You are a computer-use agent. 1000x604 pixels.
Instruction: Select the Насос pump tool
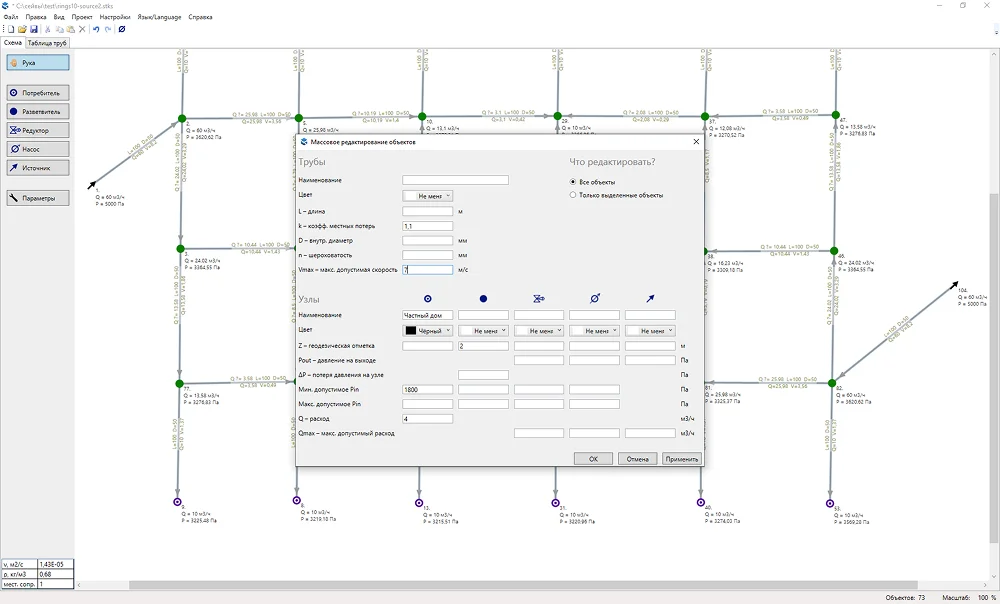[x=38, y=149]
